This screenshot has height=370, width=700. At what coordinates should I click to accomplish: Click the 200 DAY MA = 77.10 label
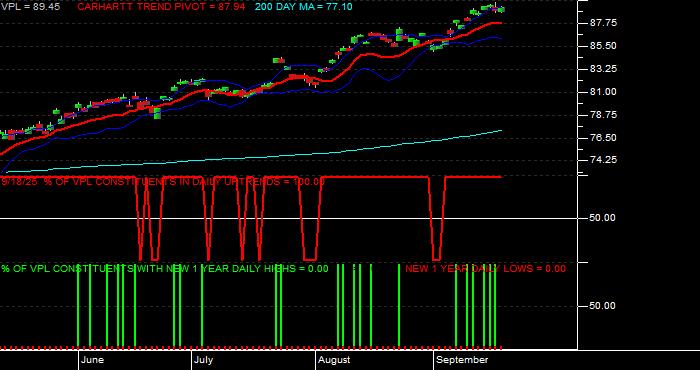(304, 7)
